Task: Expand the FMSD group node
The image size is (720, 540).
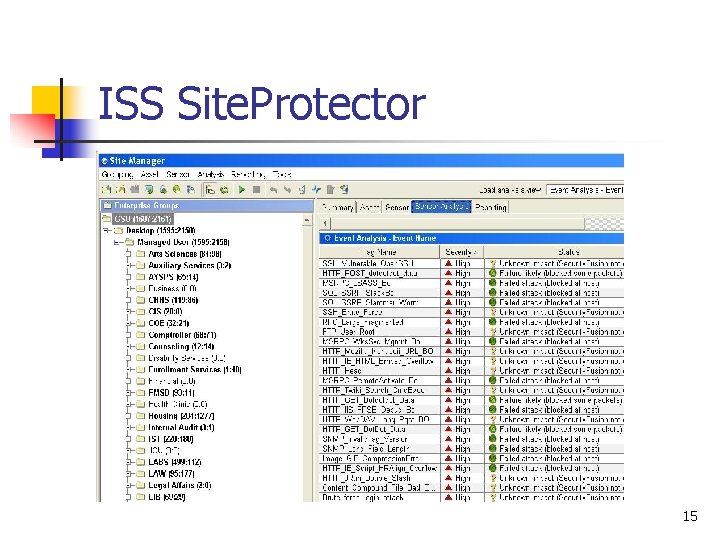Action: click(129, 393)
